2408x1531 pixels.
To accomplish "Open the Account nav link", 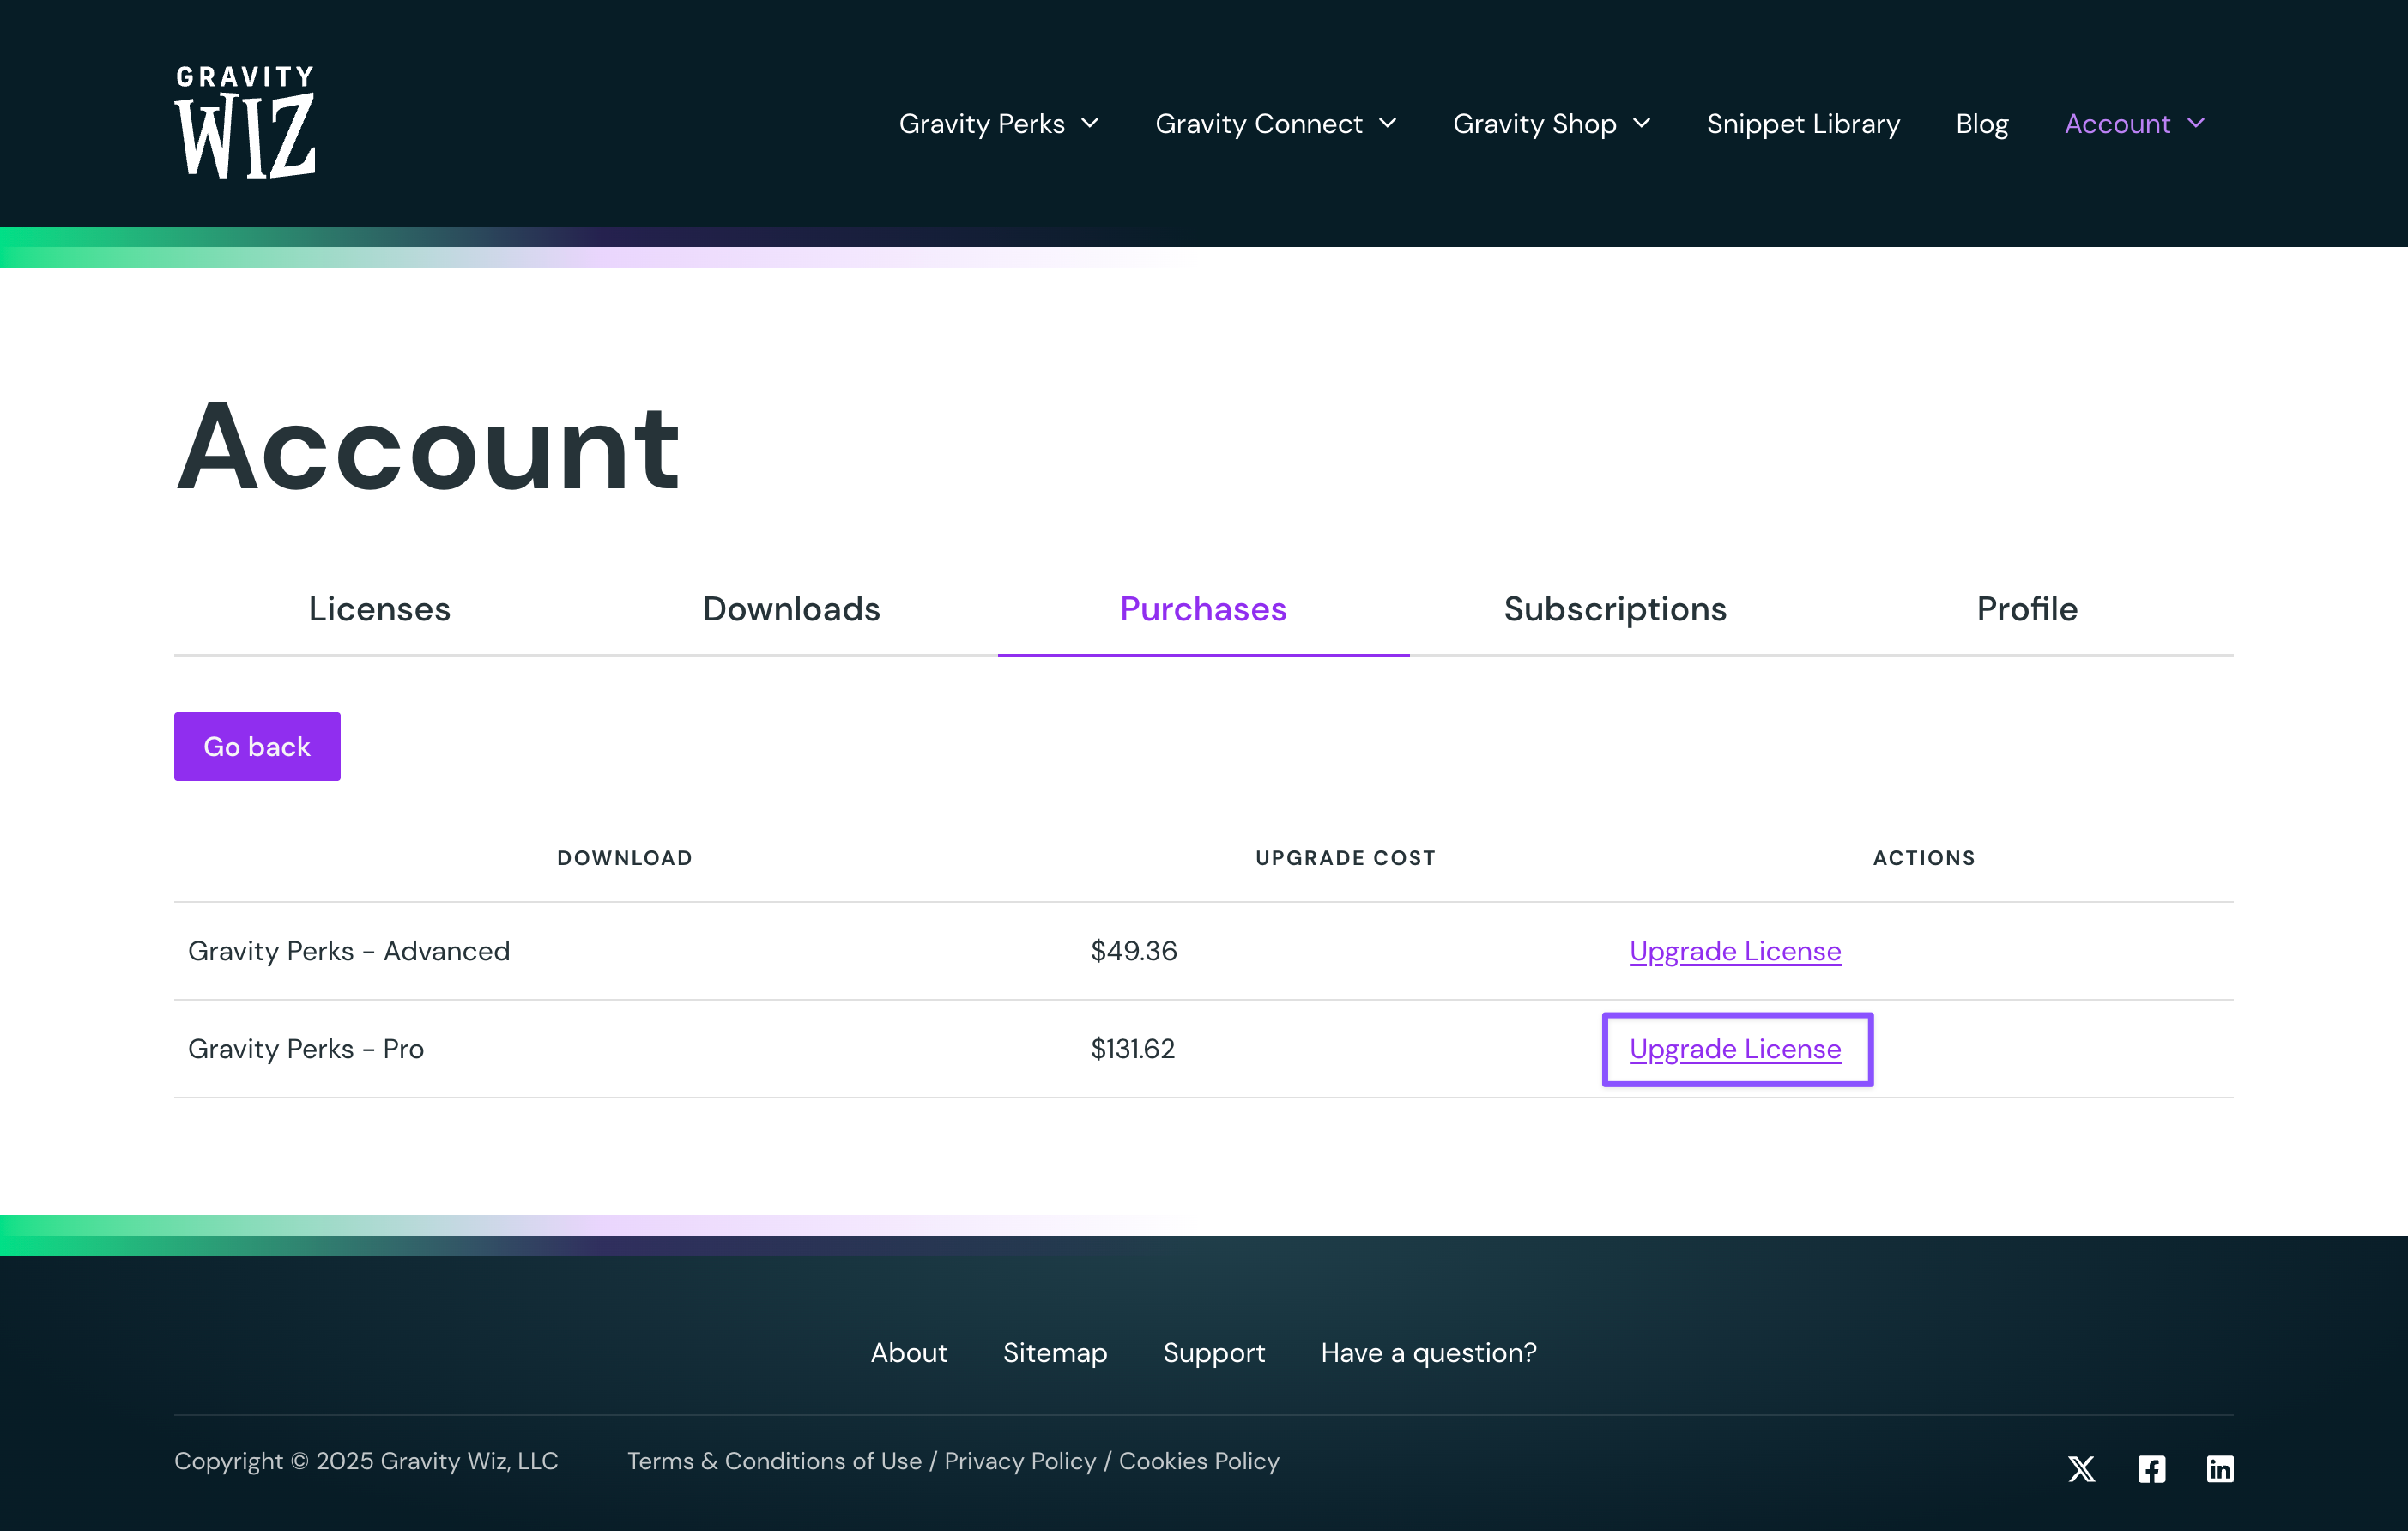I will coord(2117,123).
